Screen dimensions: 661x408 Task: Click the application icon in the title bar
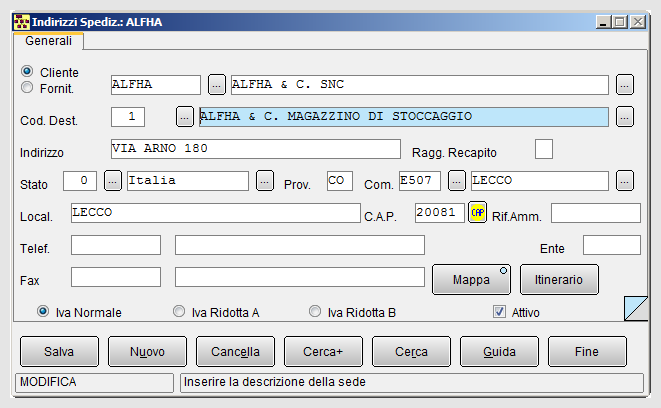21,22
